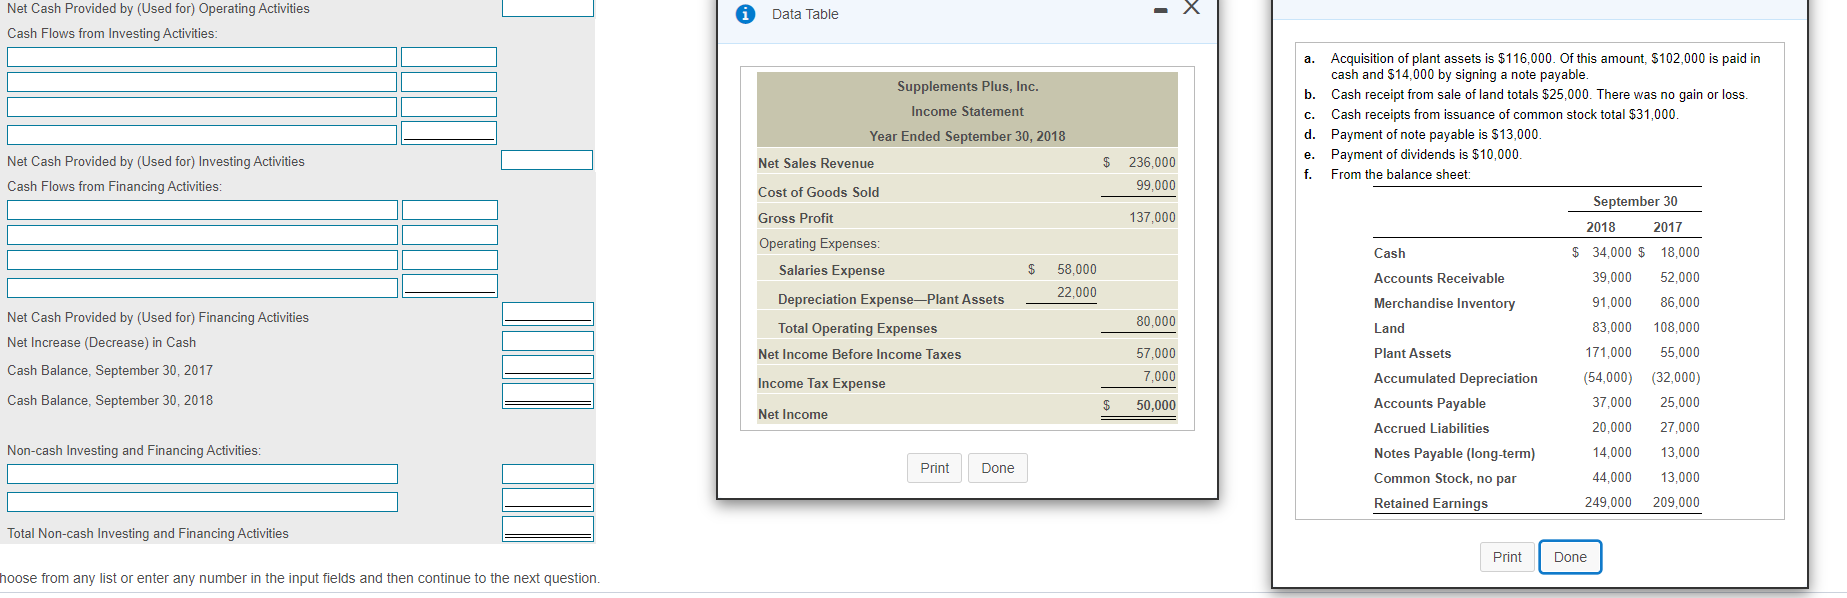Screen dimensions: 1847x598
Task: Click the Net Income value 50,000
Action: 1156,406
